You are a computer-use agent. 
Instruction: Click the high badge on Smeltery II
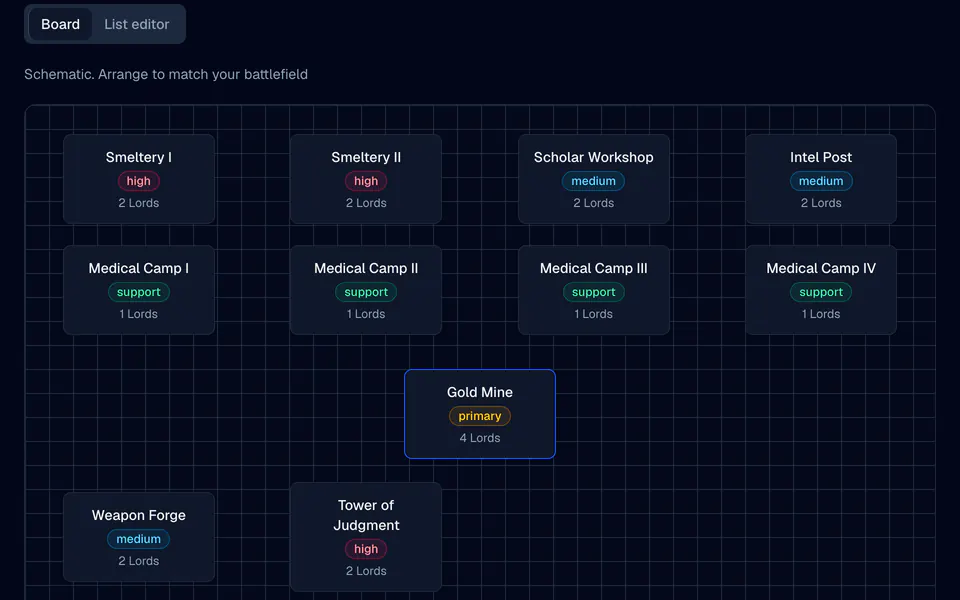pos(366,181)
